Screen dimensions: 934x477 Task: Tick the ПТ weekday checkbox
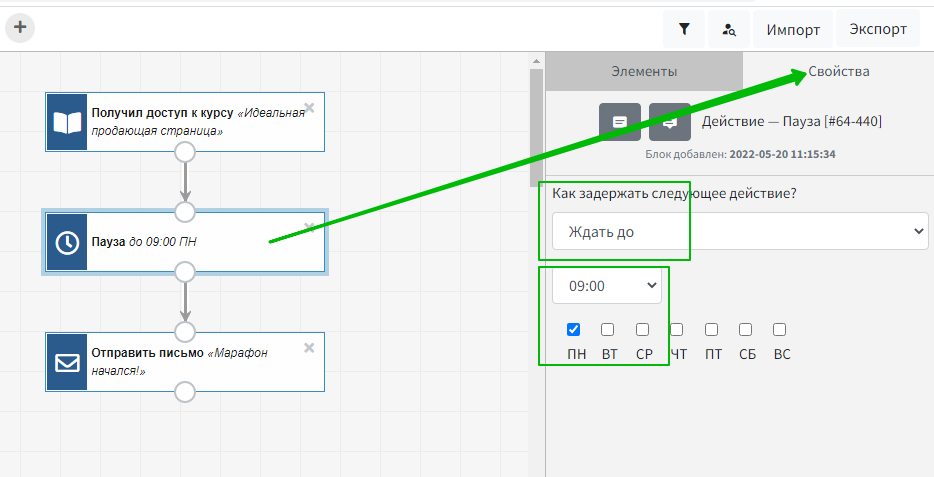[712, 329]
